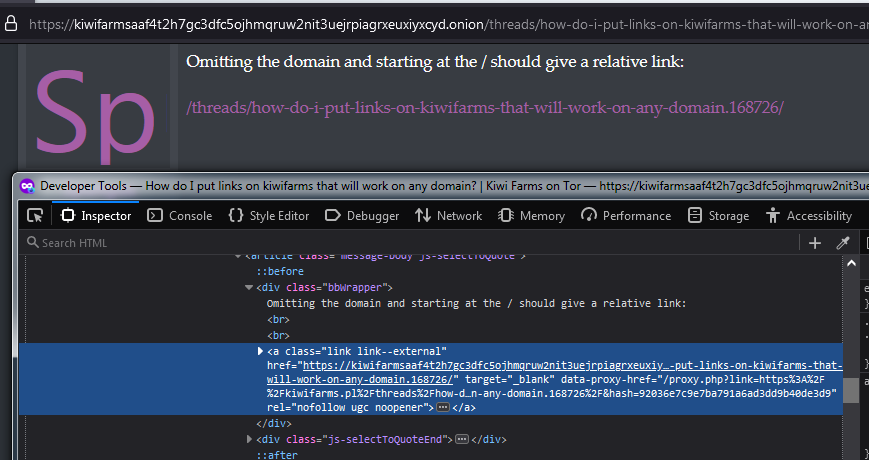
Task: Open the Accessibility tab
Action: (809, 216)
